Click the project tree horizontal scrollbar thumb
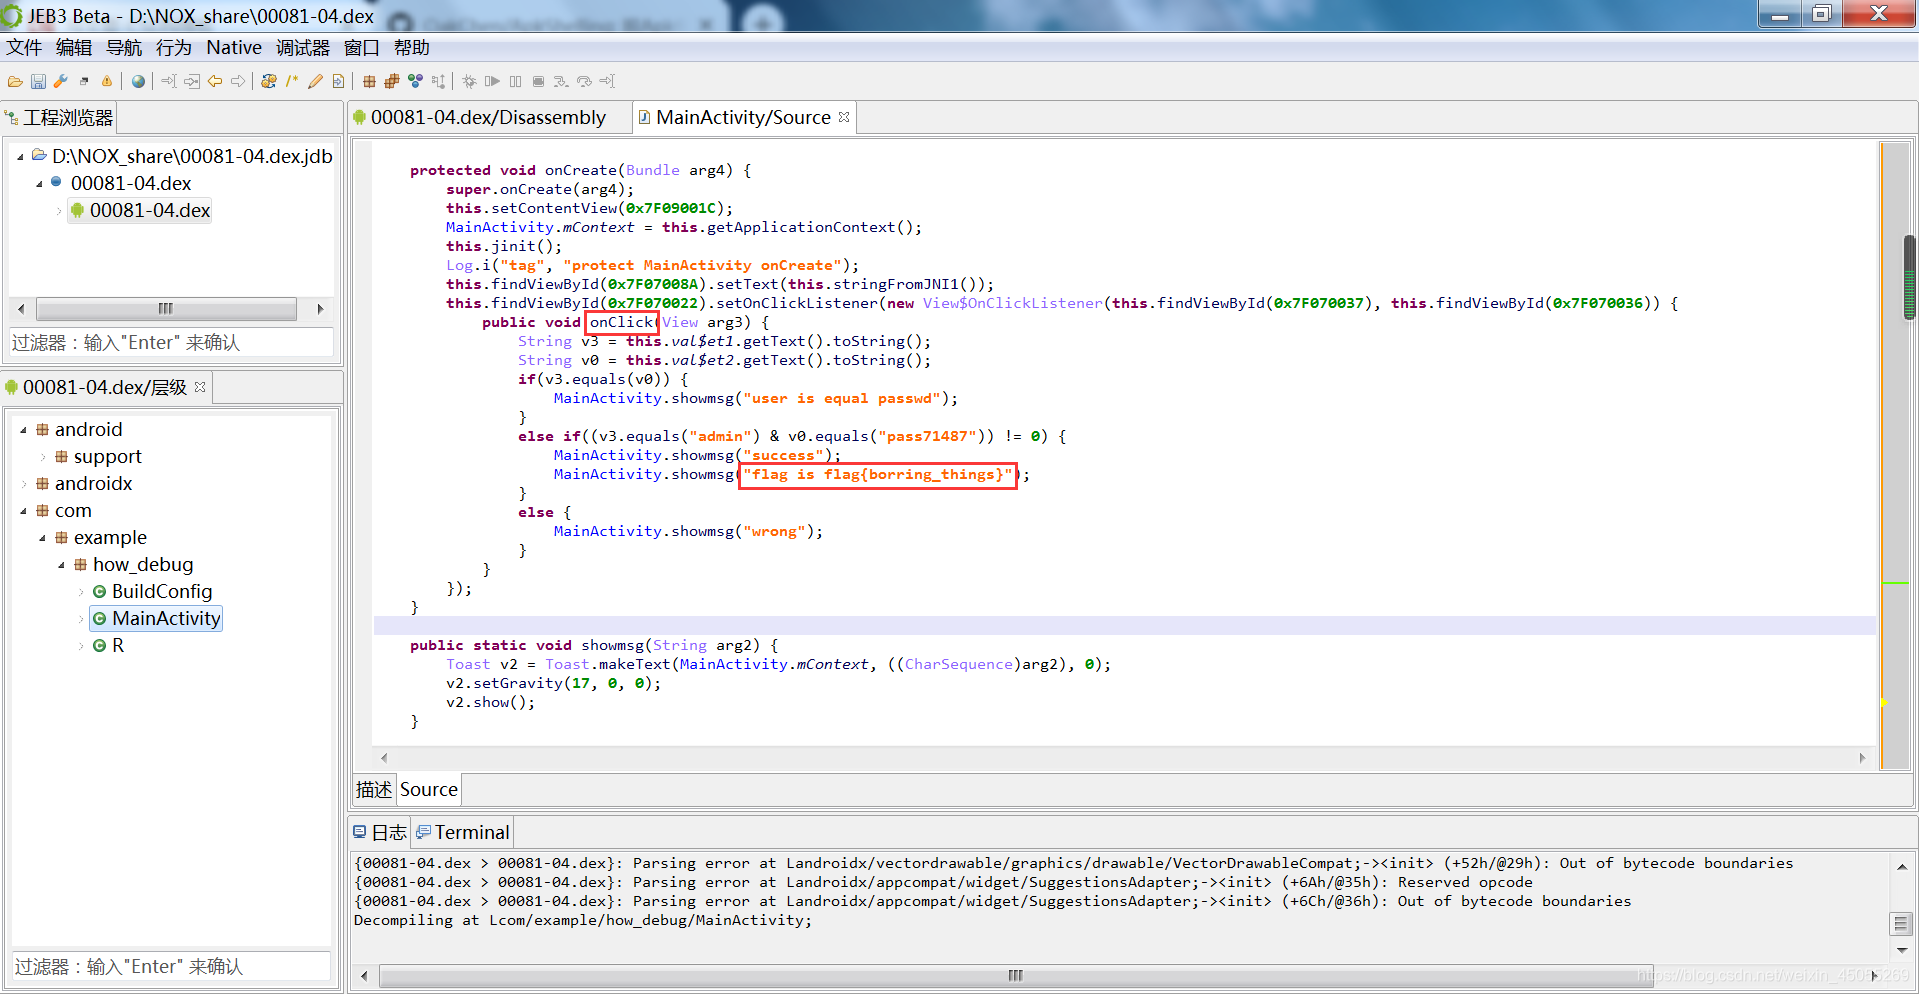Screen dimensions: 1919x994 tap(166, 309)
